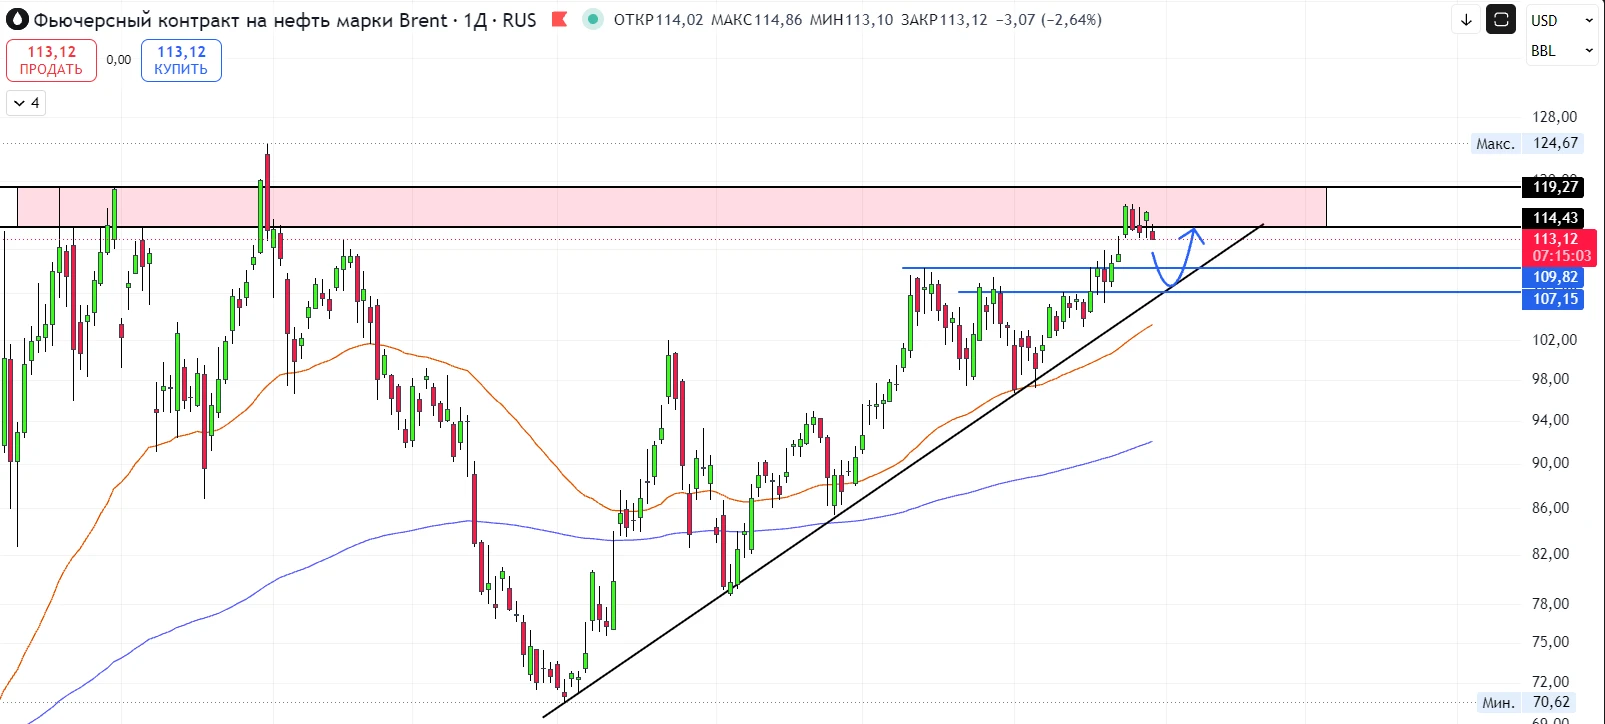Viewport: 1605px width, 724px height.
Task: Click the green market status dot
Action: click(x=593, y=19)
